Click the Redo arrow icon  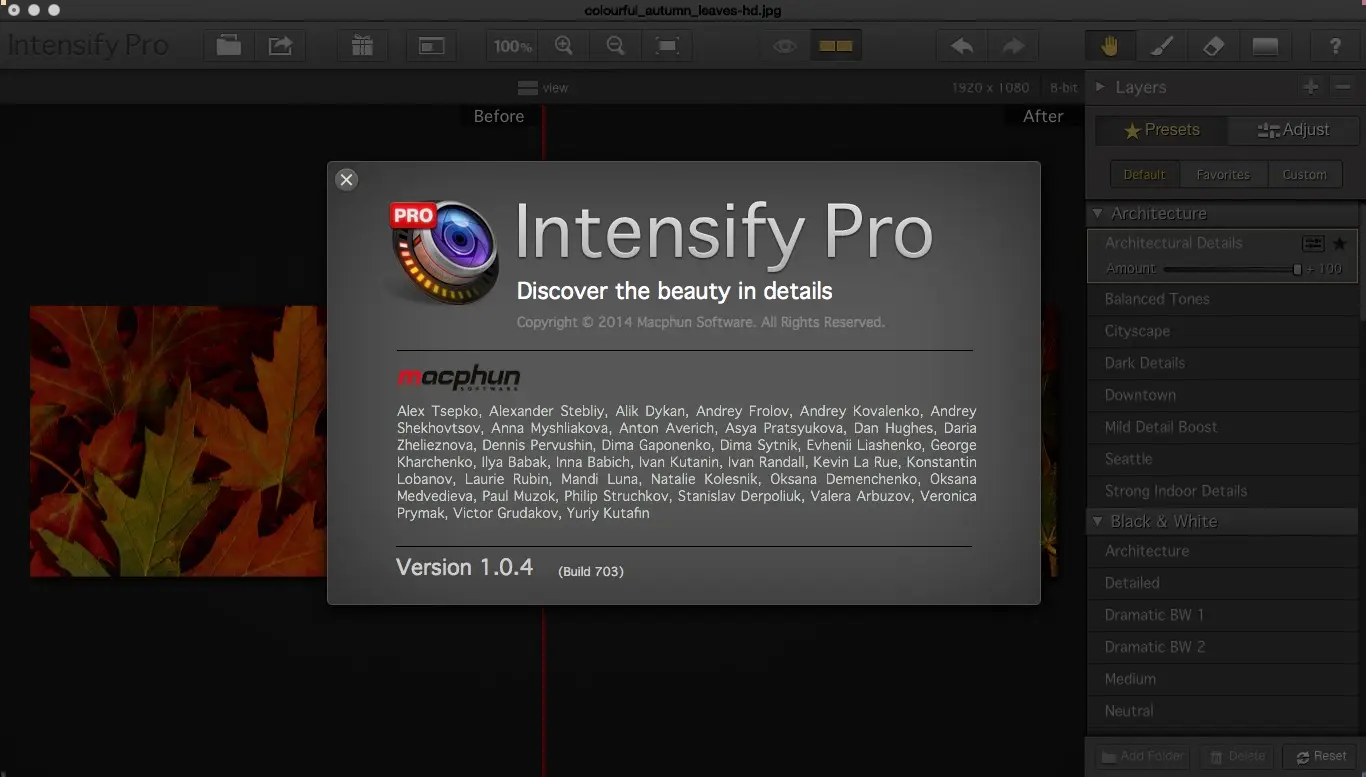[1013, 46]
